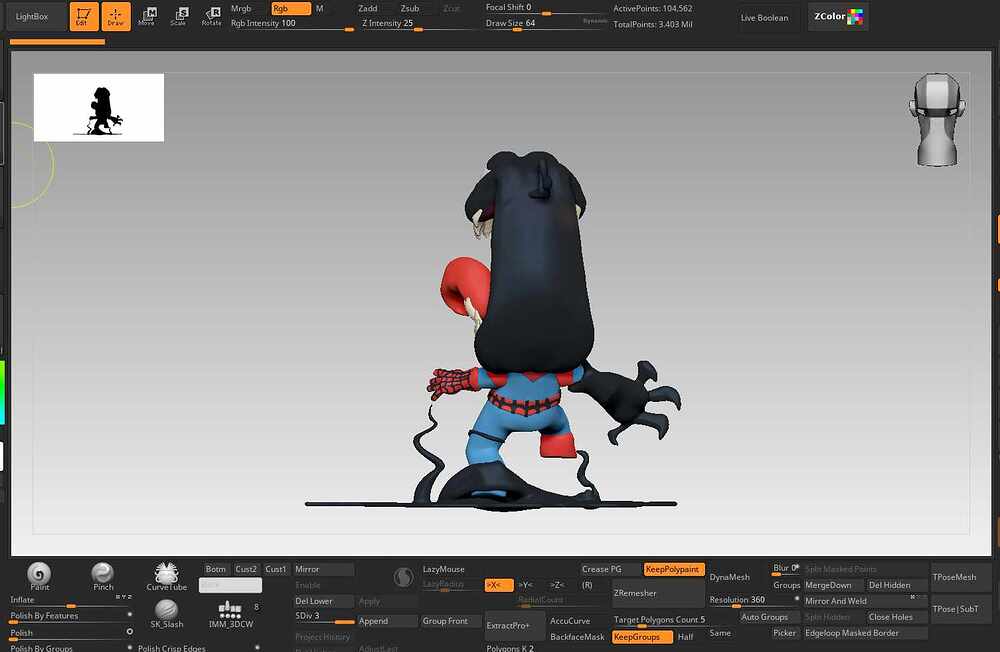This screenshot has height=652, width=1000.
Task: Click the Del Hidden button
Action: pyautogui.click(x=897, y=585)
